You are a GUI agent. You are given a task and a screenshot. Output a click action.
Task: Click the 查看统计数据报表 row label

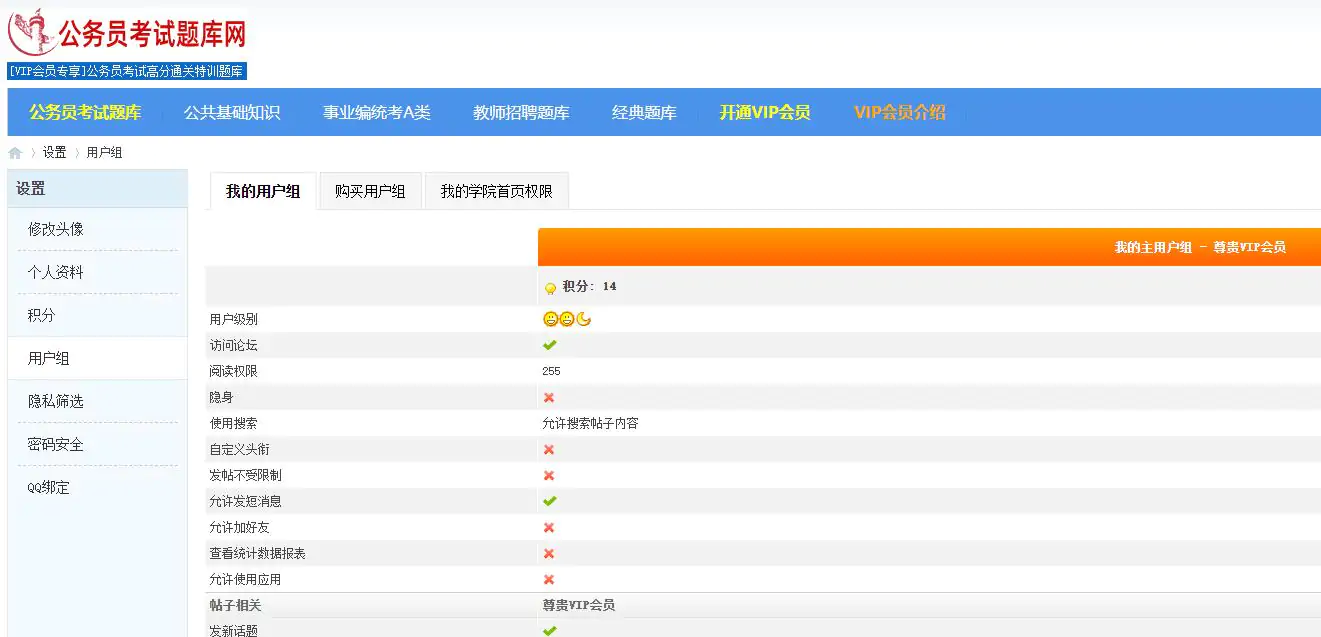[257, 553]
